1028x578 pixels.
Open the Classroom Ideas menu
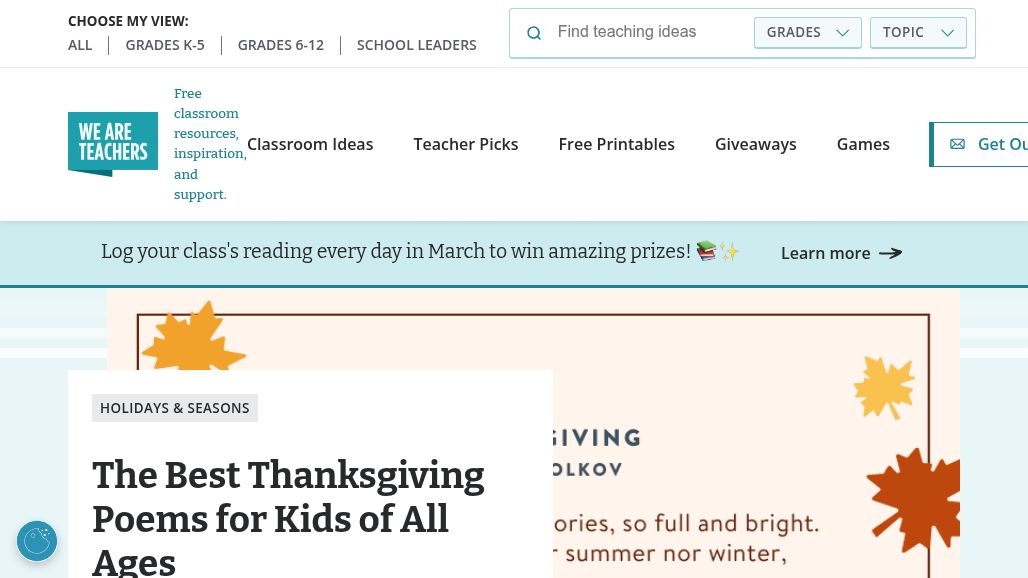[310, 144]
